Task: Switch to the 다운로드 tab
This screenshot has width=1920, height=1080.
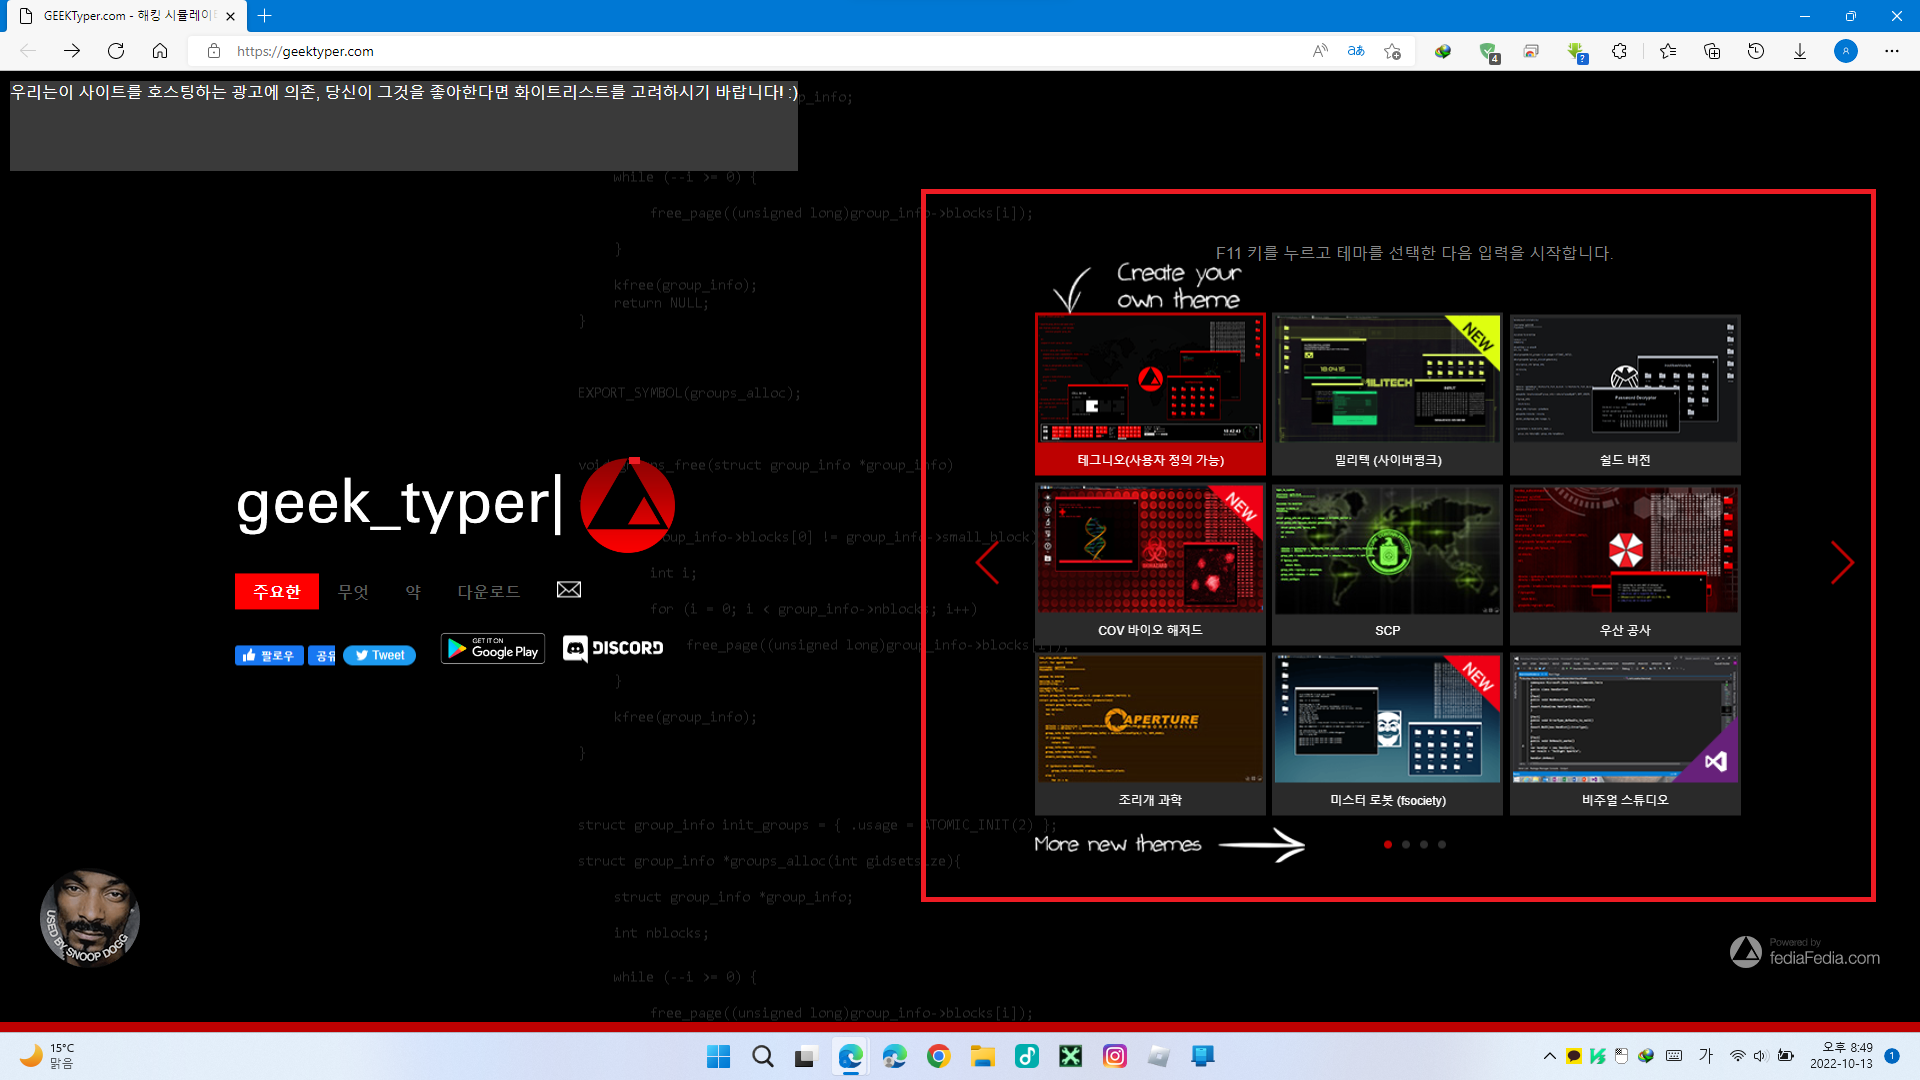Action: click(489, 592)
